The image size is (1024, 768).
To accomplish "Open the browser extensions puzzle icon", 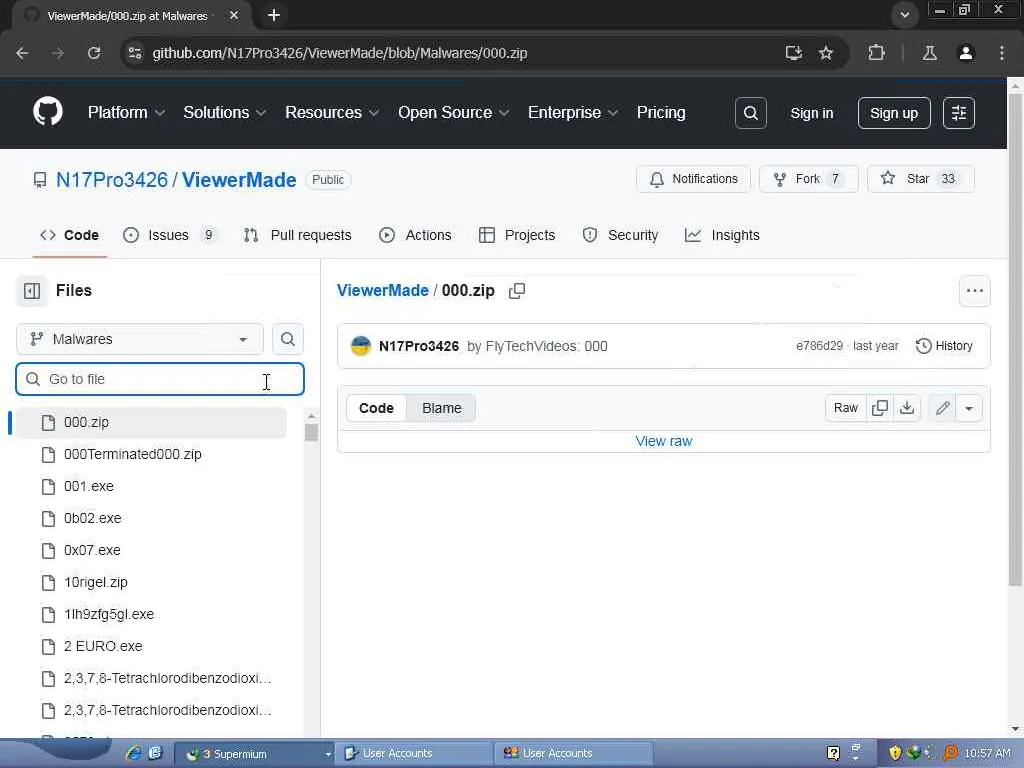I will pos(876,53).
